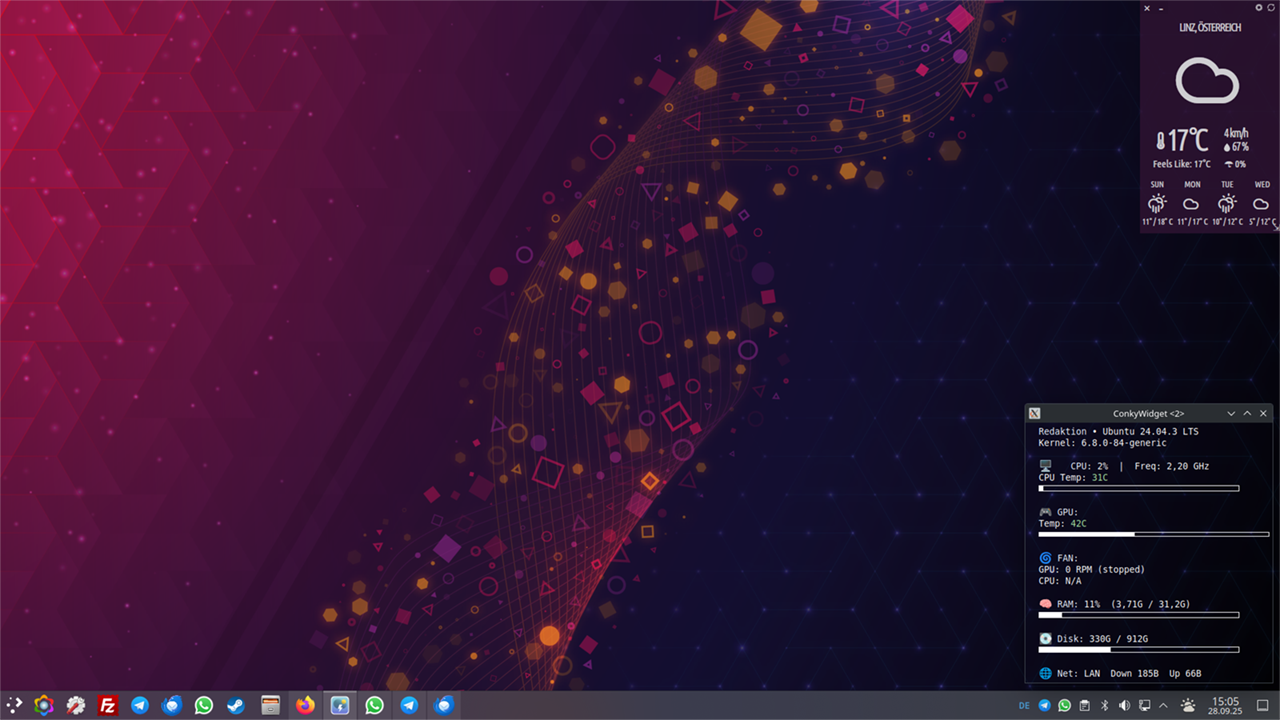Click the RAM usage bar
The image size is (1280, 720).
(1139, 615)
